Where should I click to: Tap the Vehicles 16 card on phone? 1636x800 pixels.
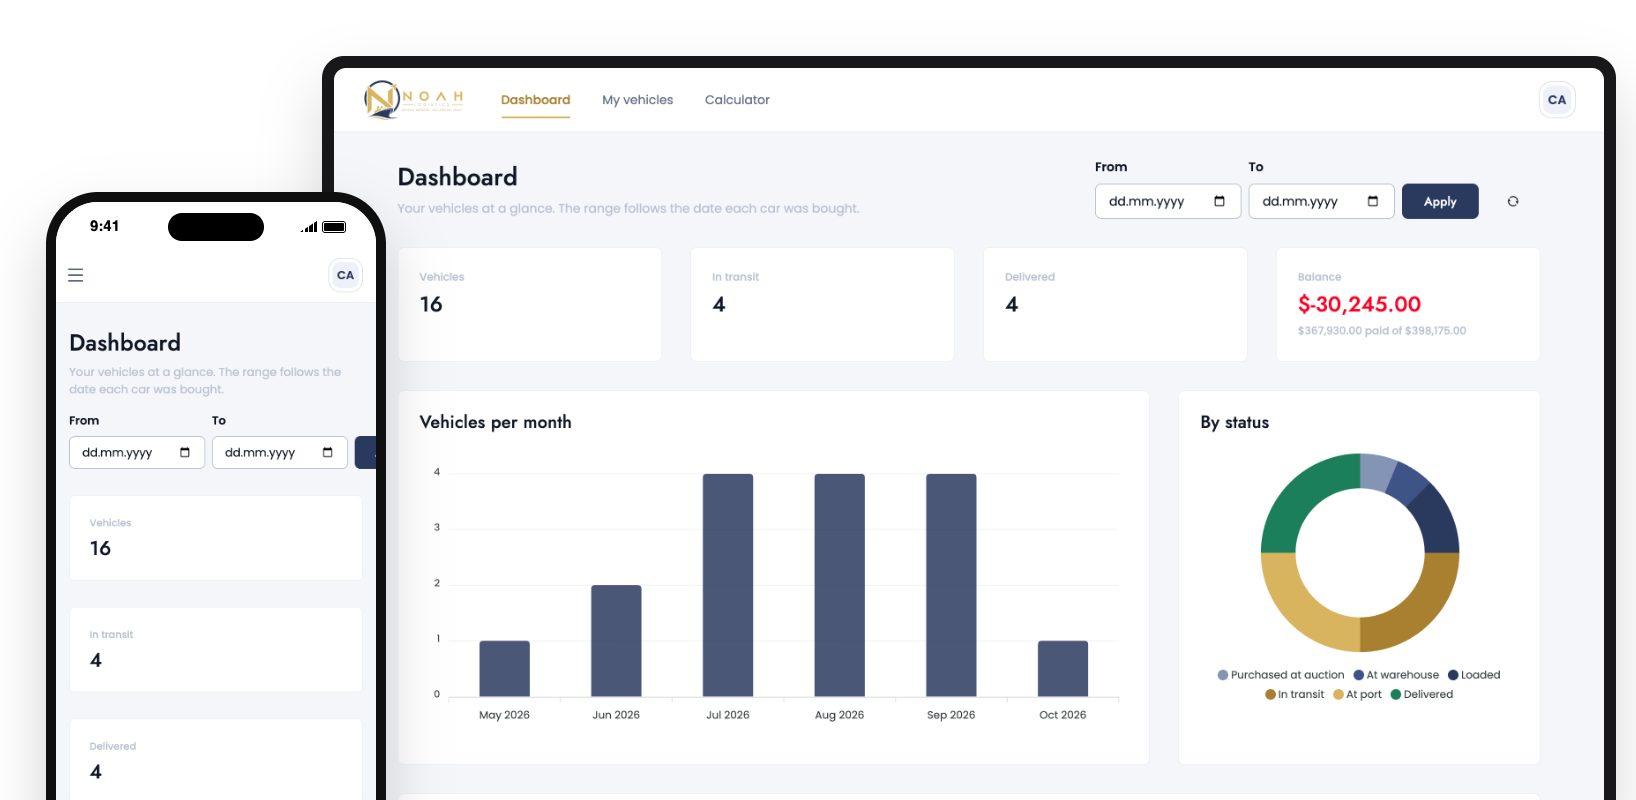point(216,538)
